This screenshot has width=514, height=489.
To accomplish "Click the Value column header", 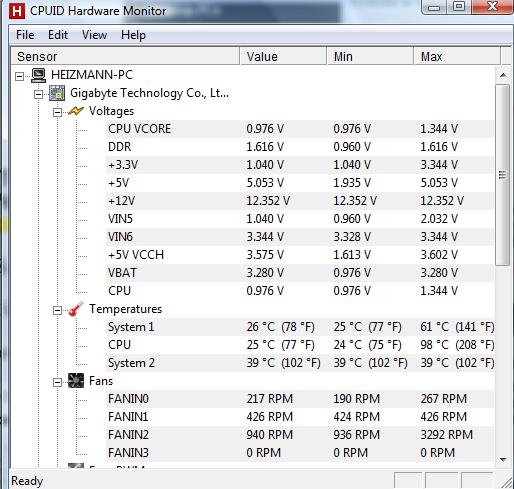I will pos(283,56).
